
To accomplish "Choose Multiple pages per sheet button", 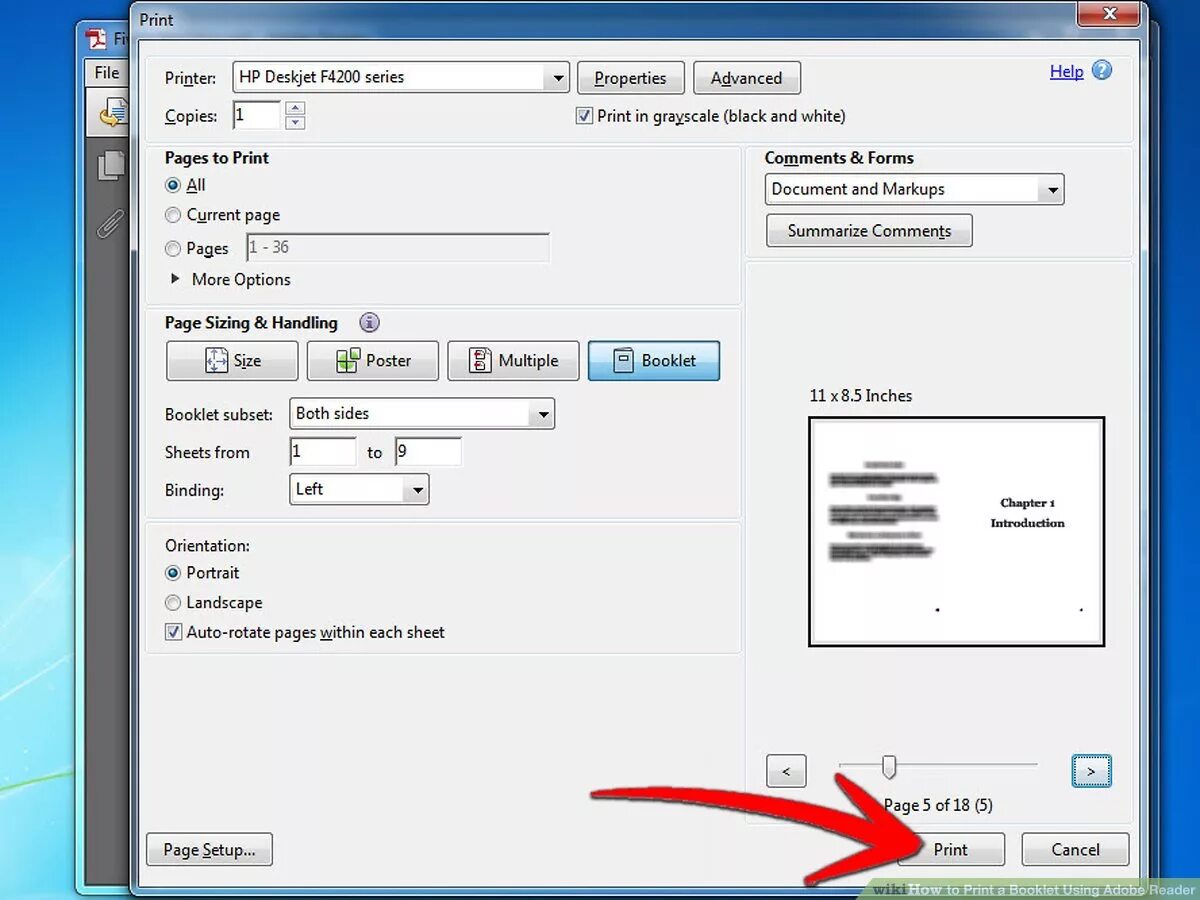I will tap(514, 361).
